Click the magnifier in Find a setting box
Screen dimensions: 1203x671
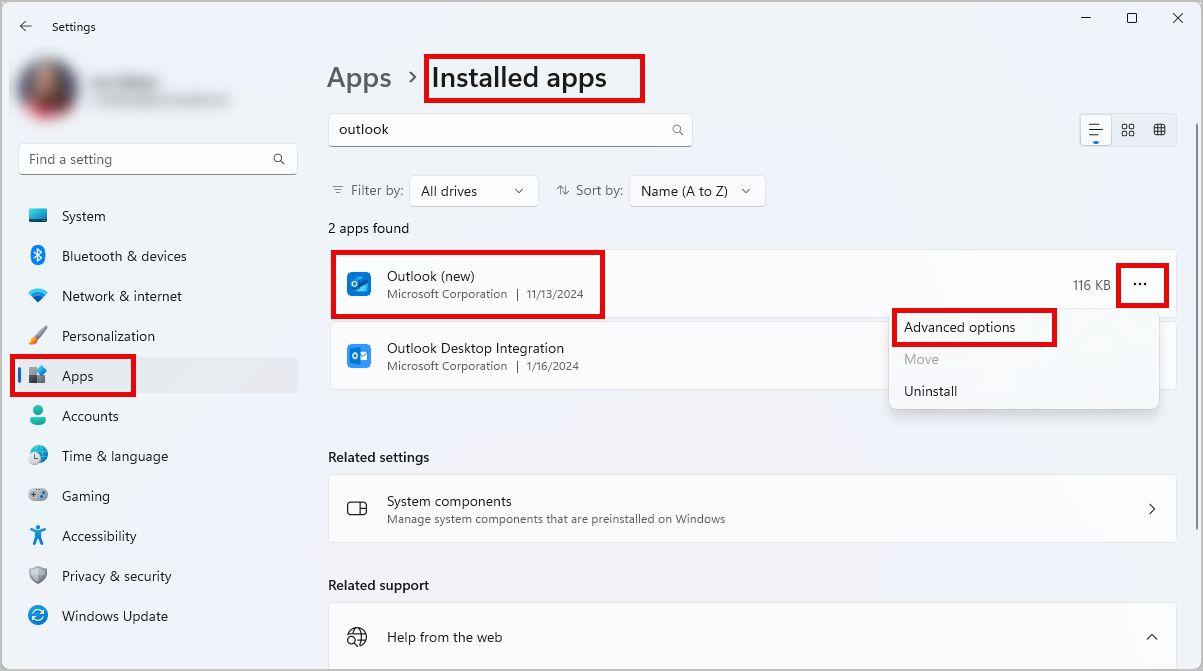click(279, 159)
